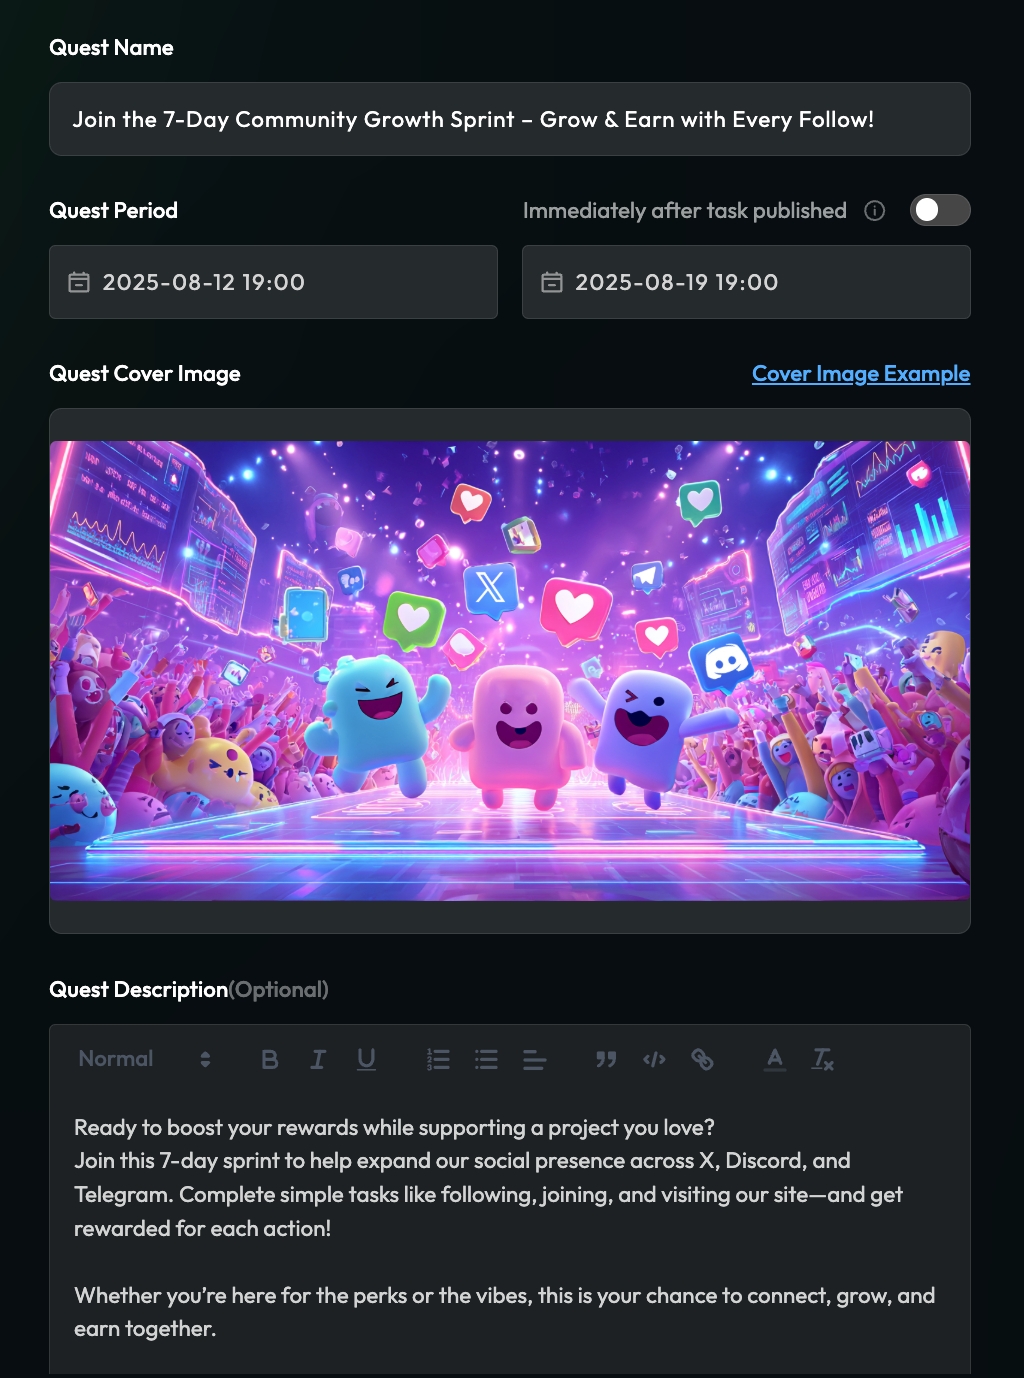Viewport: 1024px width, 1378px height.
Task: Click the uploaded quest cover image
Action: 510,671
